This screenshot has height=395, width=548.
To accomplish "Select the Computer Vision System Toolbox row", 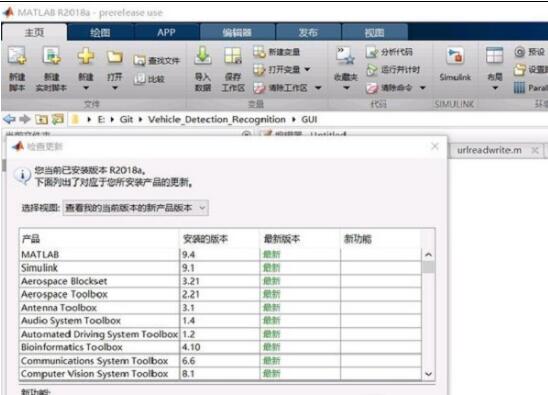I will coord(221,374).
